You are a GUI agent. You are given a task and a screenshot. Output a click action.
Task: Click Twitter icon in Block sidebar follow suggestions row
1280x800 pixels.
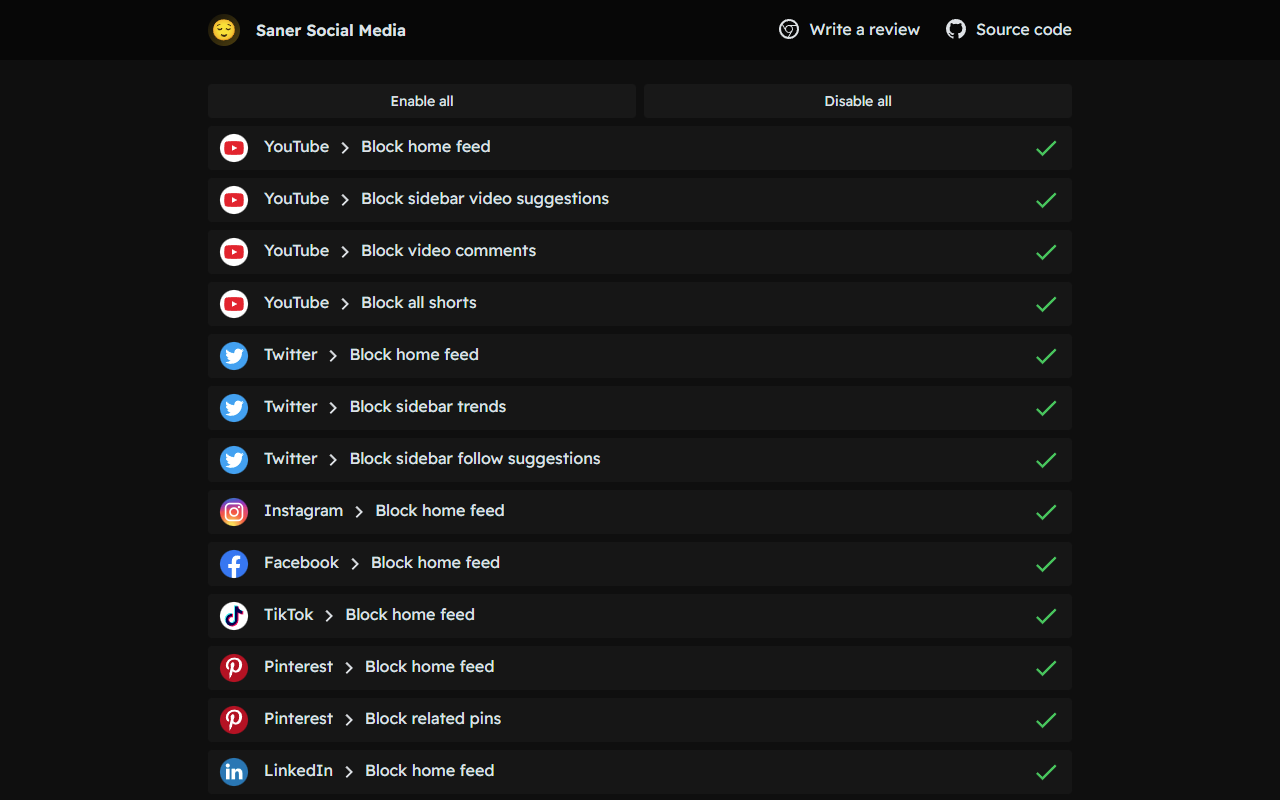click(234, 460)
